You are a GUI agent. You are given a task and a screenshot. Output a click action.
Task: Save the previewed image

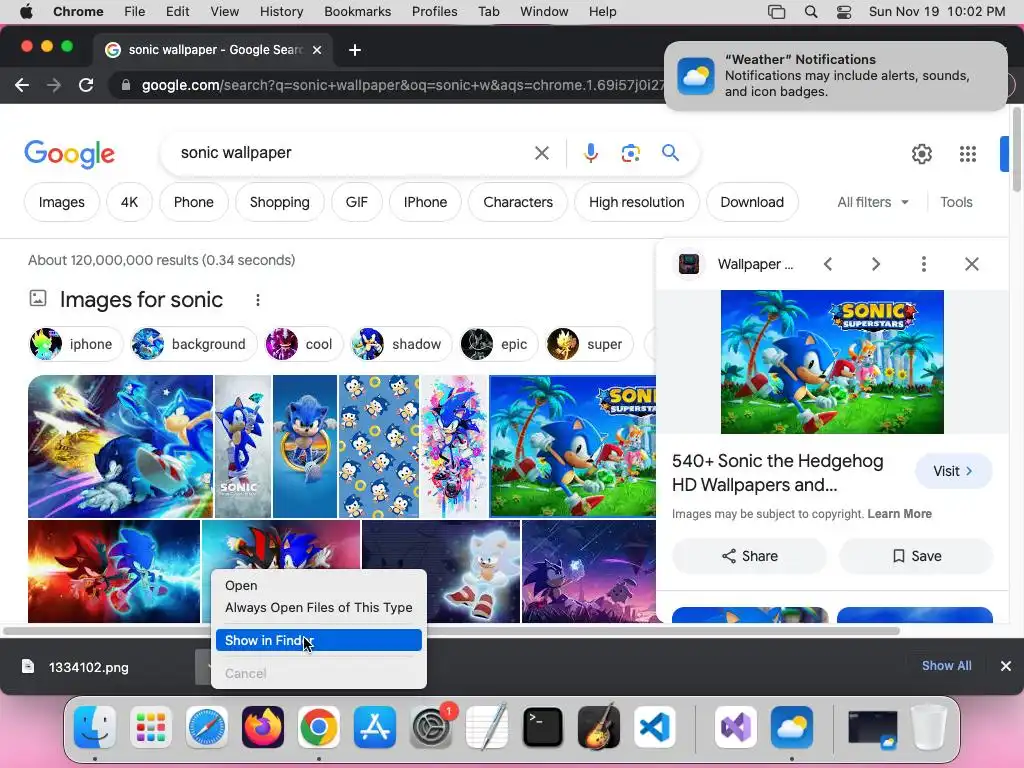(x=916, y=556)
